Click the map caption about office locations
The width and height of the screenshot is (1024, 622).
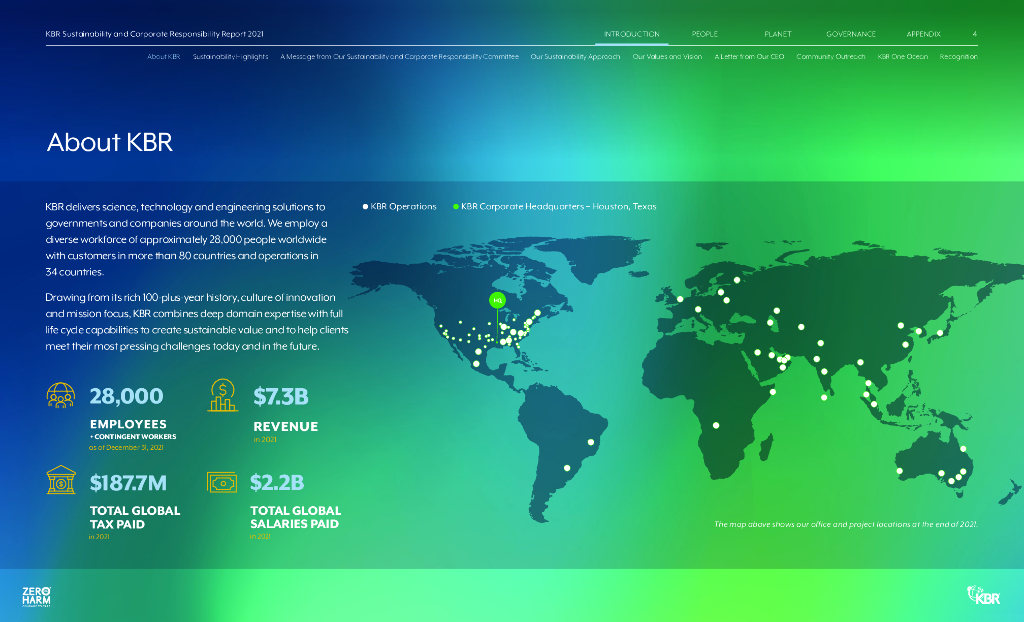pos(846,524)
